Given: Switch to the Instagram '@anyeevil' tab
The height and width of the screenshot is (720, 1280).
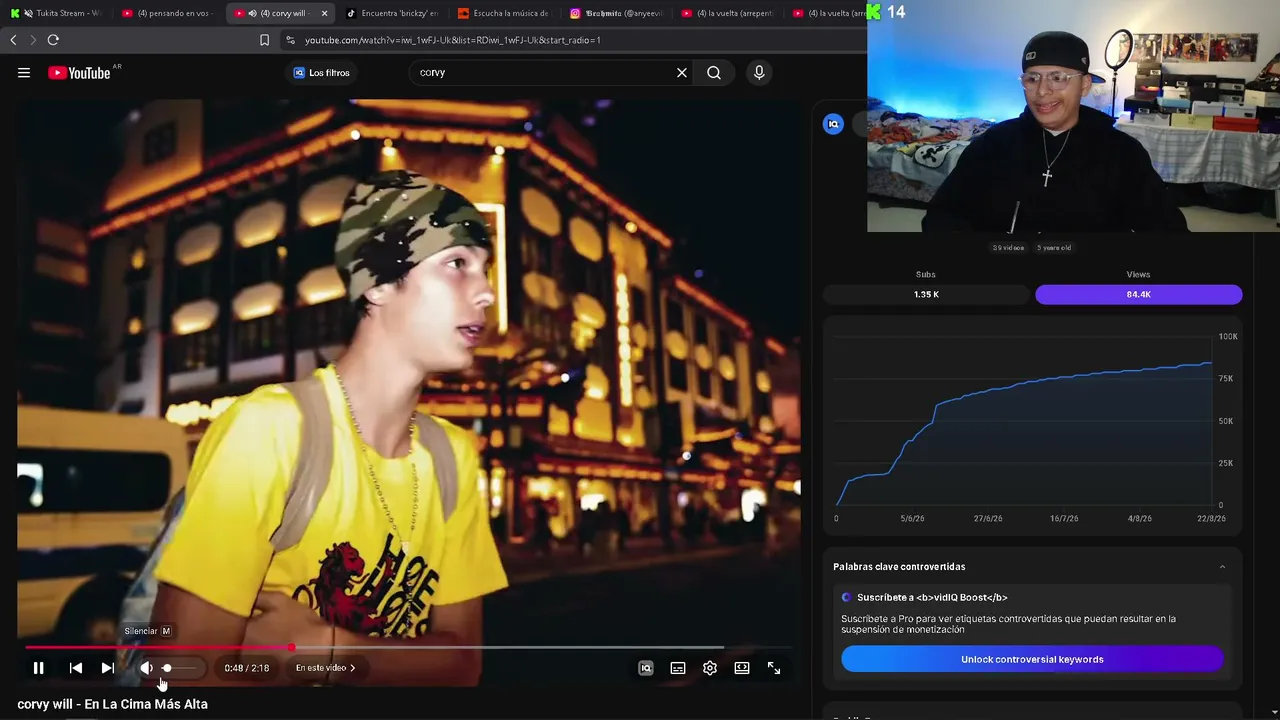Looking at the screenshot, I should coord(616,13).
